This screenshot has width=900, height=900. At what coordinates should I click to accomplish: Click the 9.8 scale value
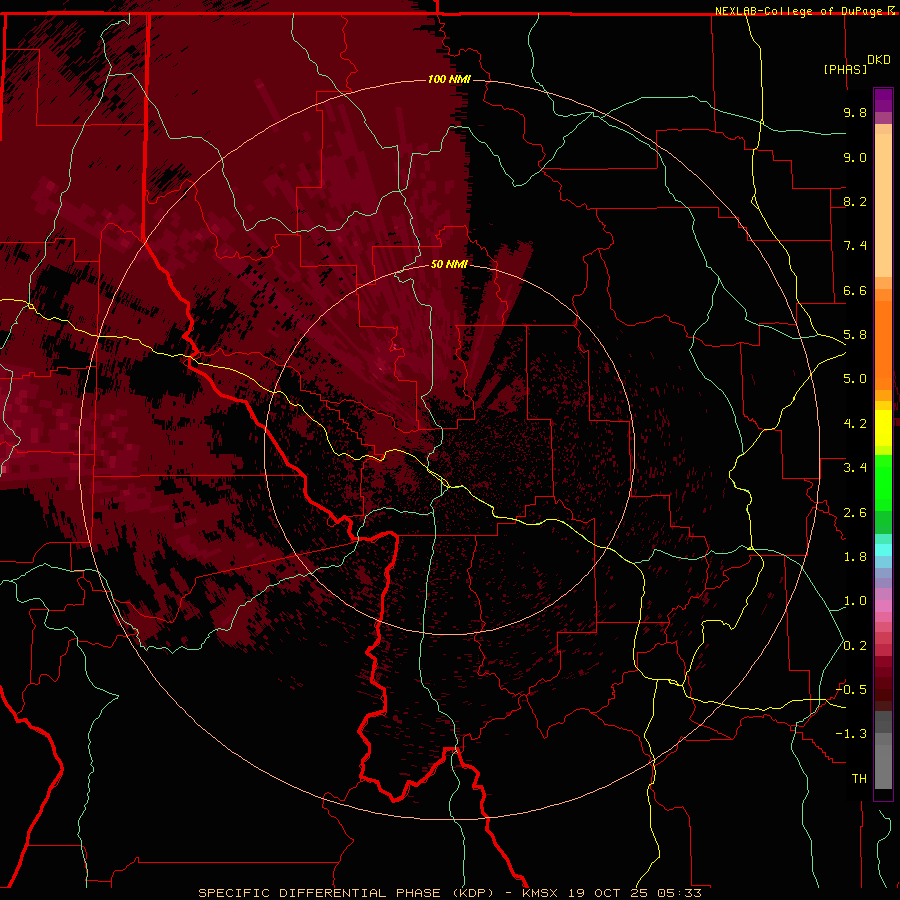tap(855, 112)
